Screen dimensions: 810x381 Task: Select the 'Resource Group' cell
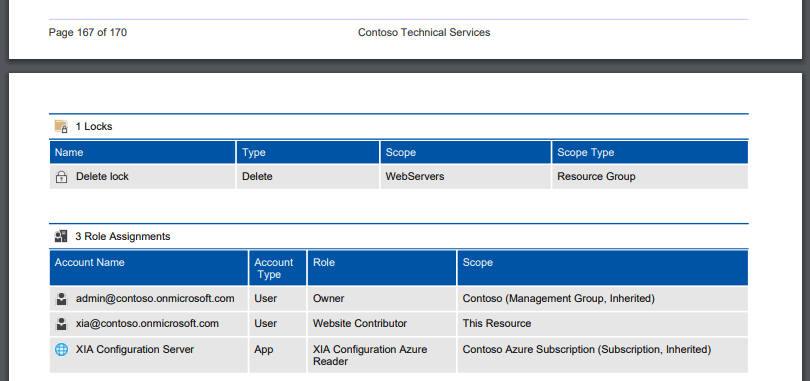[650, 177]
